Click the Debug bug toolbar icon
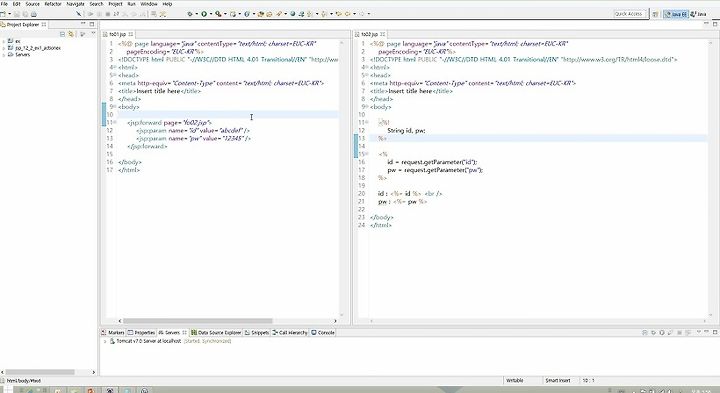Image resolution: width=720 pixels, height=393 pixels. coord(190,14)
